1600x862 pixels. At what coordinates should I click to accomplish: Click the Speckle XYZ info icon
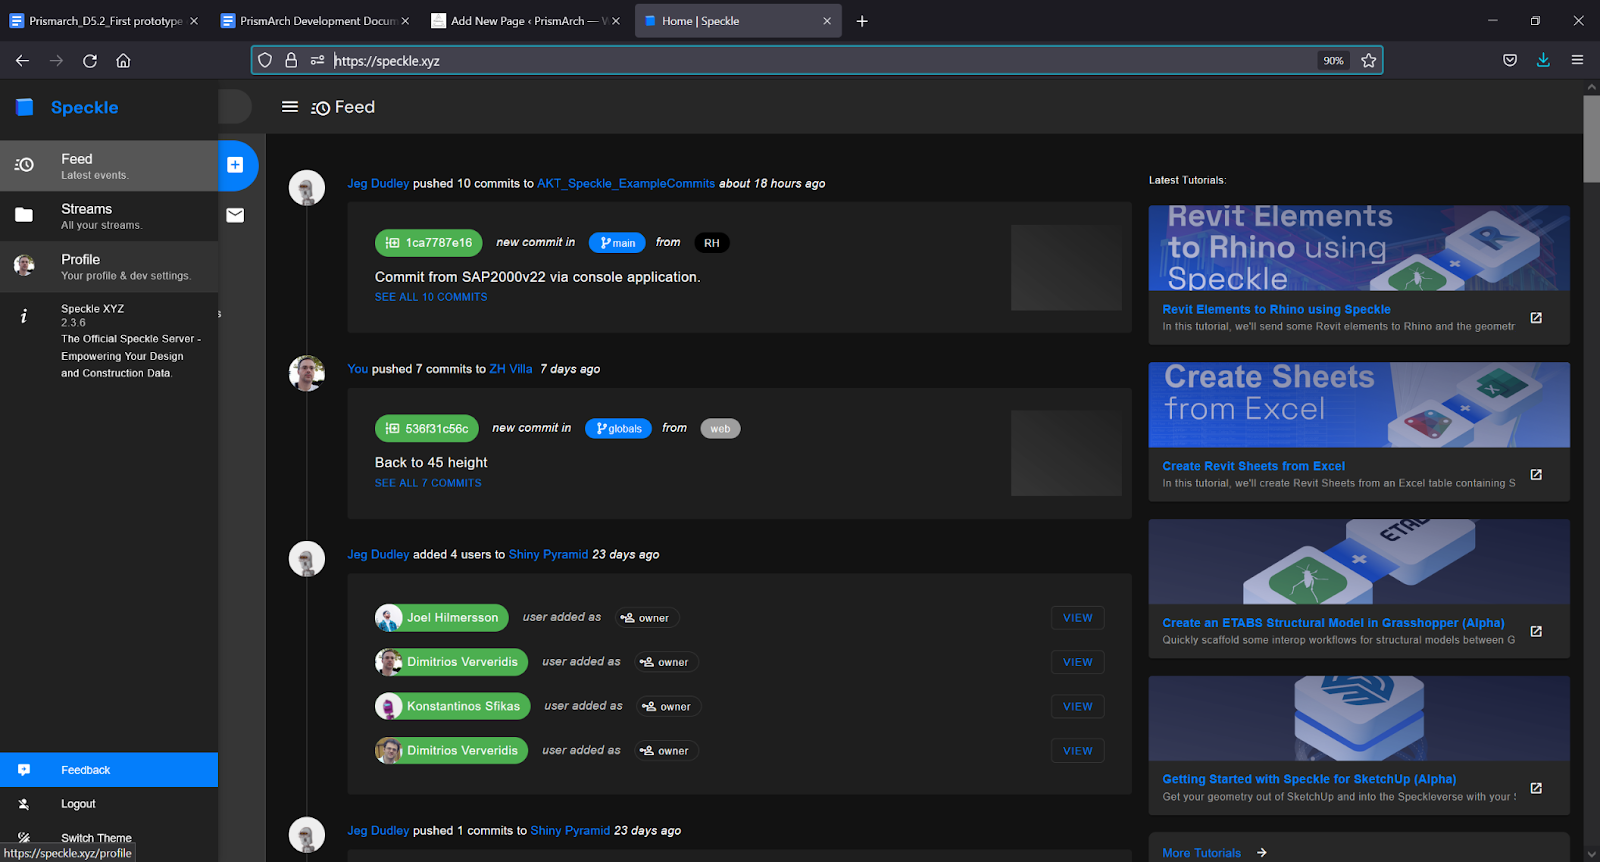click(x=24, y=316)
